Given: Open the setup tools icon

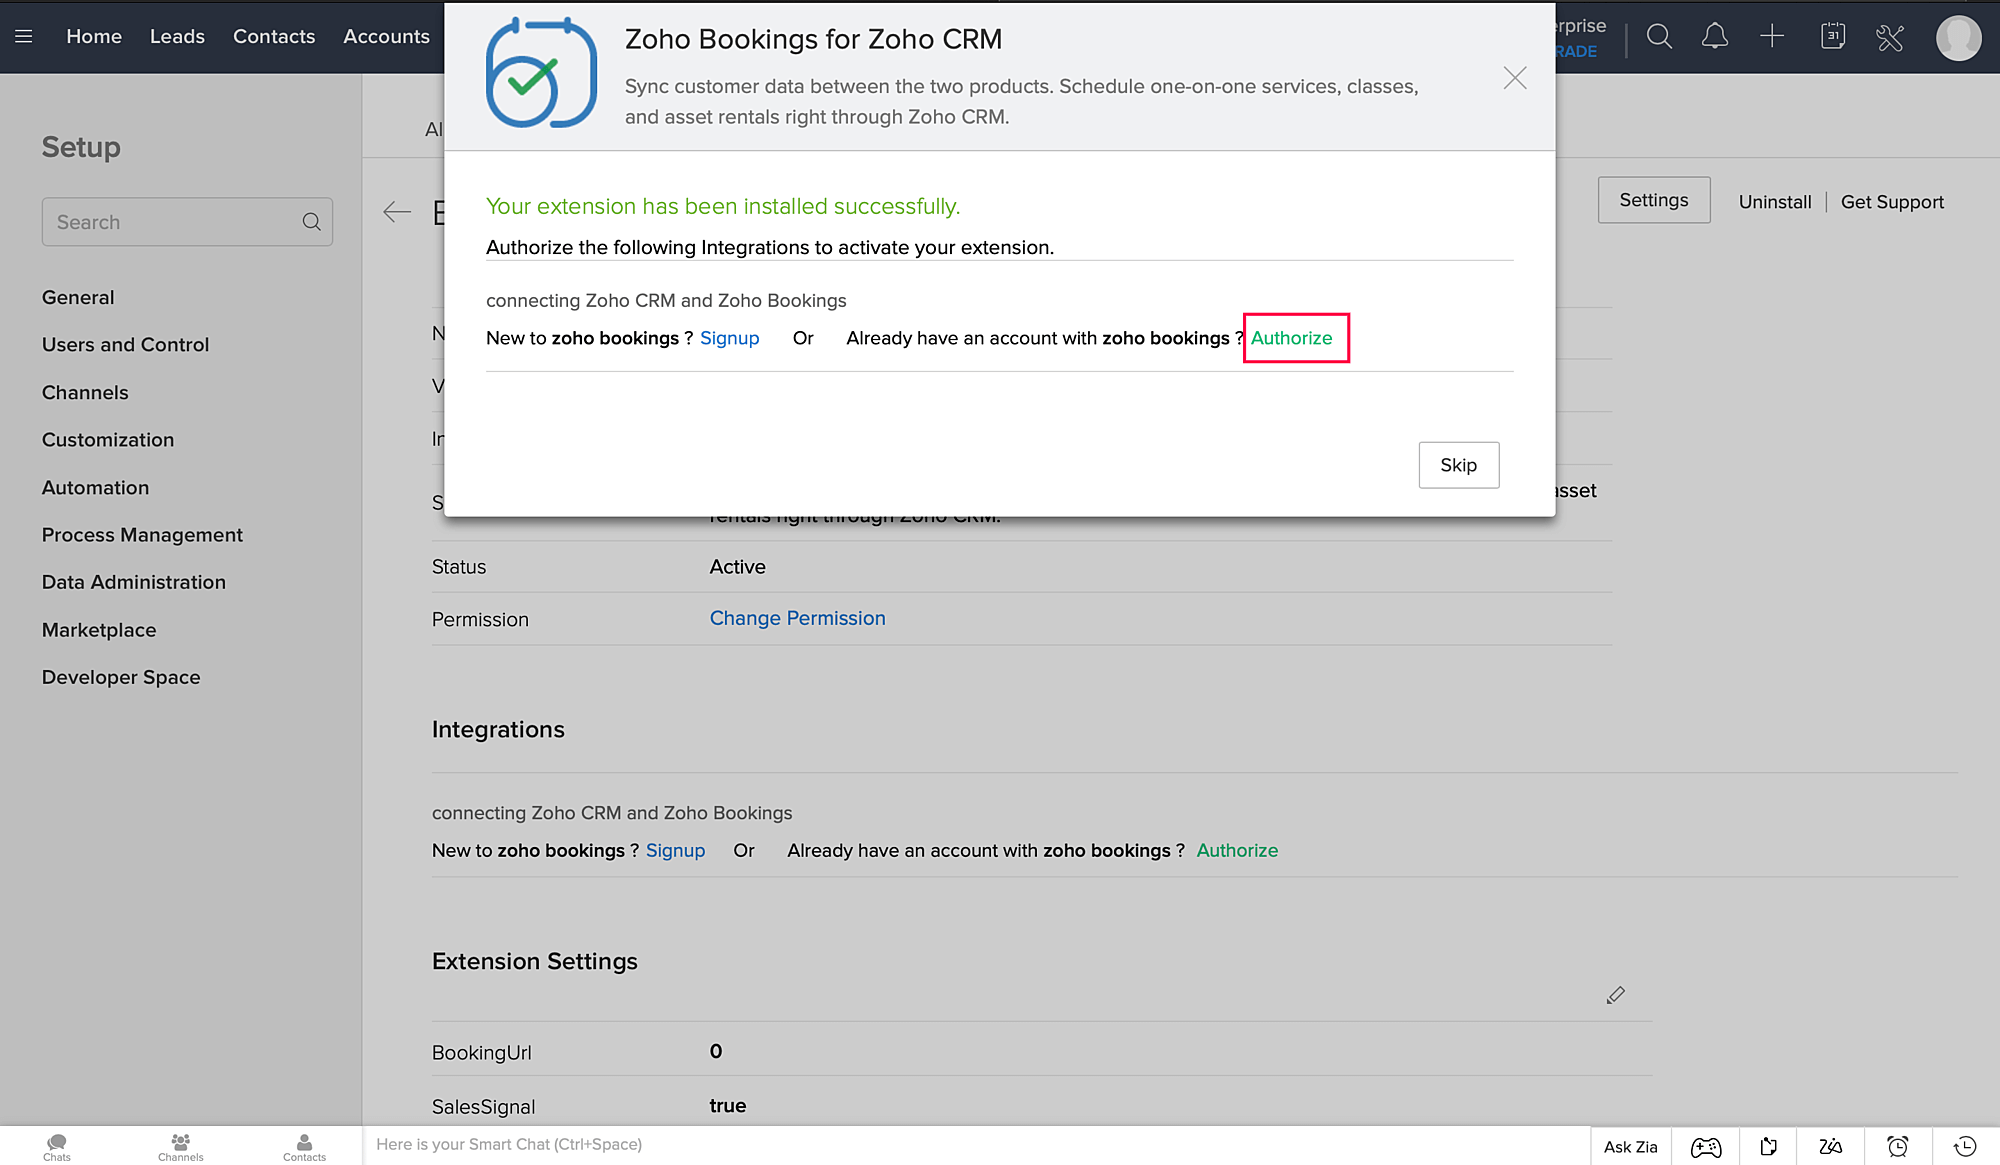Looking at the screenshot, I should pos(1890,38).
